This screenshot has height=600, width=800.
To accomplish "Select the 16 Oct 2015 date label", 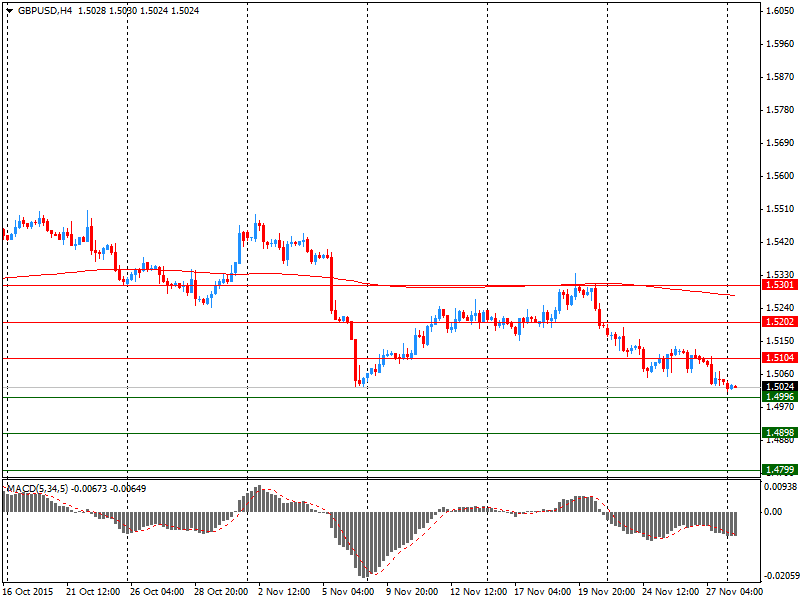I will [28, 592].
